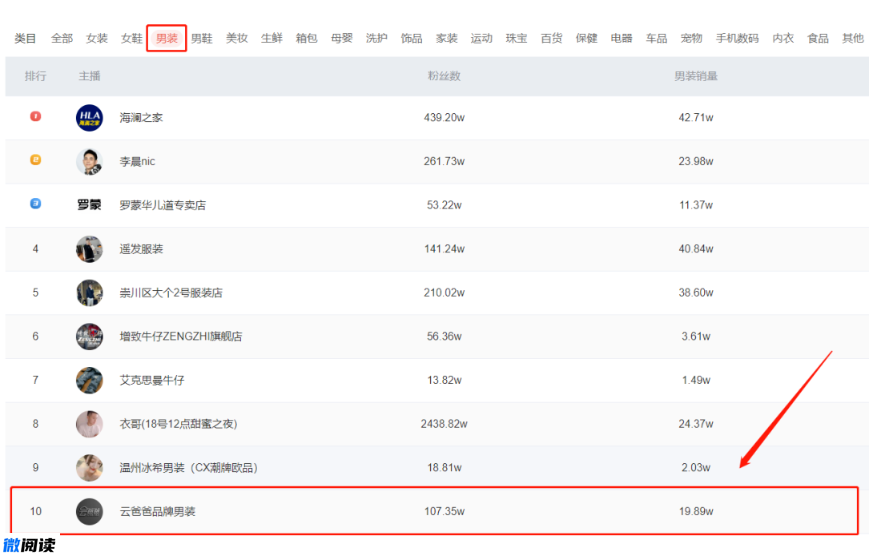Viewport: 882px width, 557px height.
Task: Open the 衣哥 avatar picture
Action: tap(89, 424)
